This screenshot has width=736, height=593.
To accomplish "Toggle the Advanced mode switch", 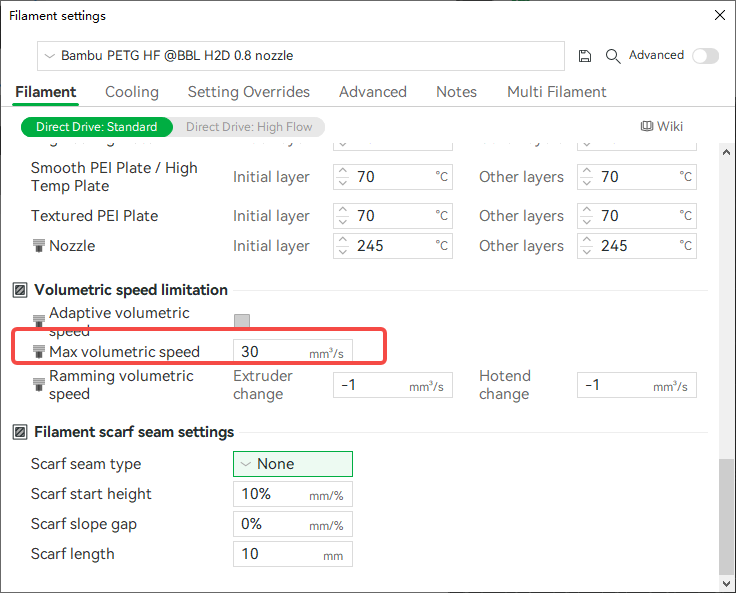I will (x=705, y=55).
